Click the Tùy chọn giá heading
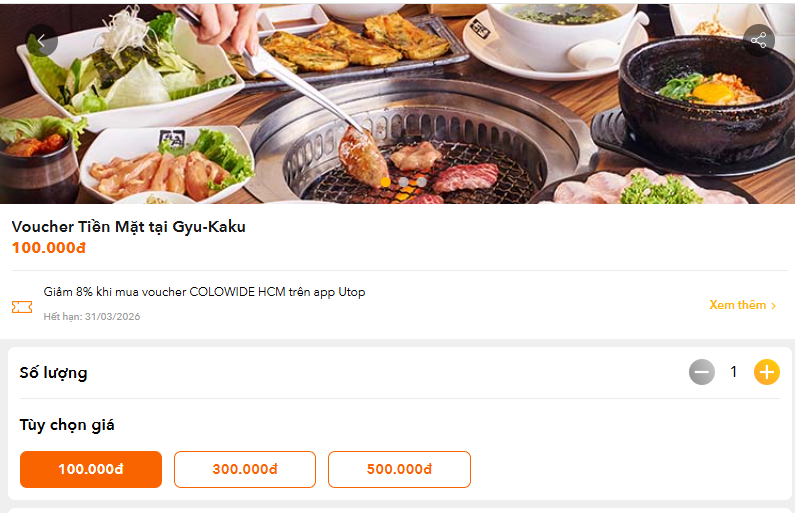 67,425
